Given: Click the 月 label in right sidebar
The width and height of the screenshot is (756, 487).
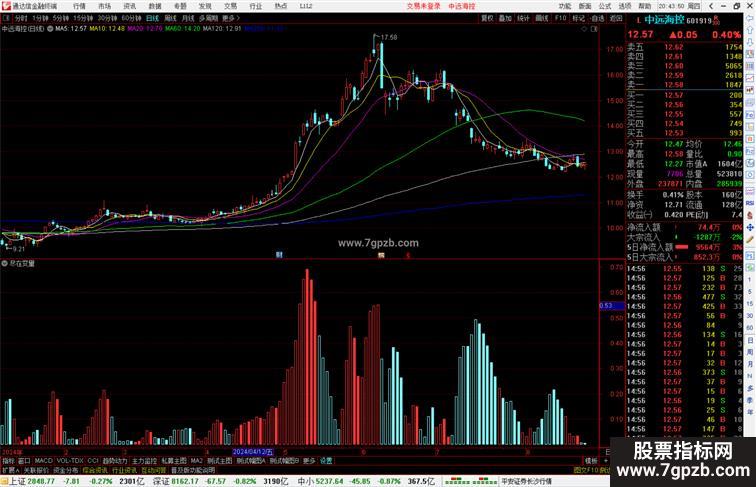Looking at the screenshot, I should 750,365.
